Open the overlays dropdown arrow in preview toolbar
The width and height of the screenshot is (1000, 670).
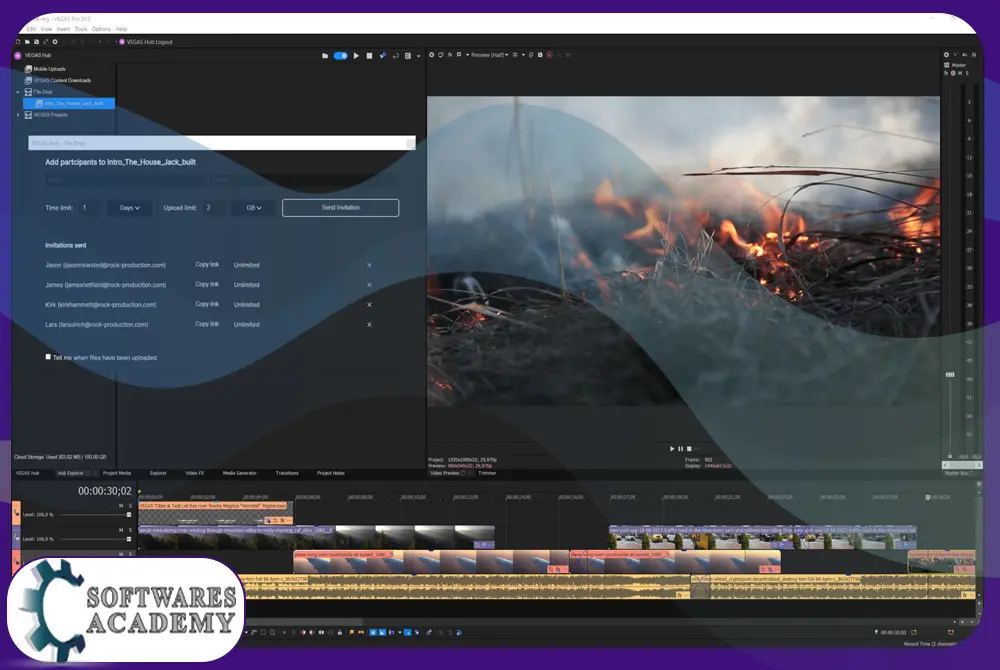(x=523, y=55)
